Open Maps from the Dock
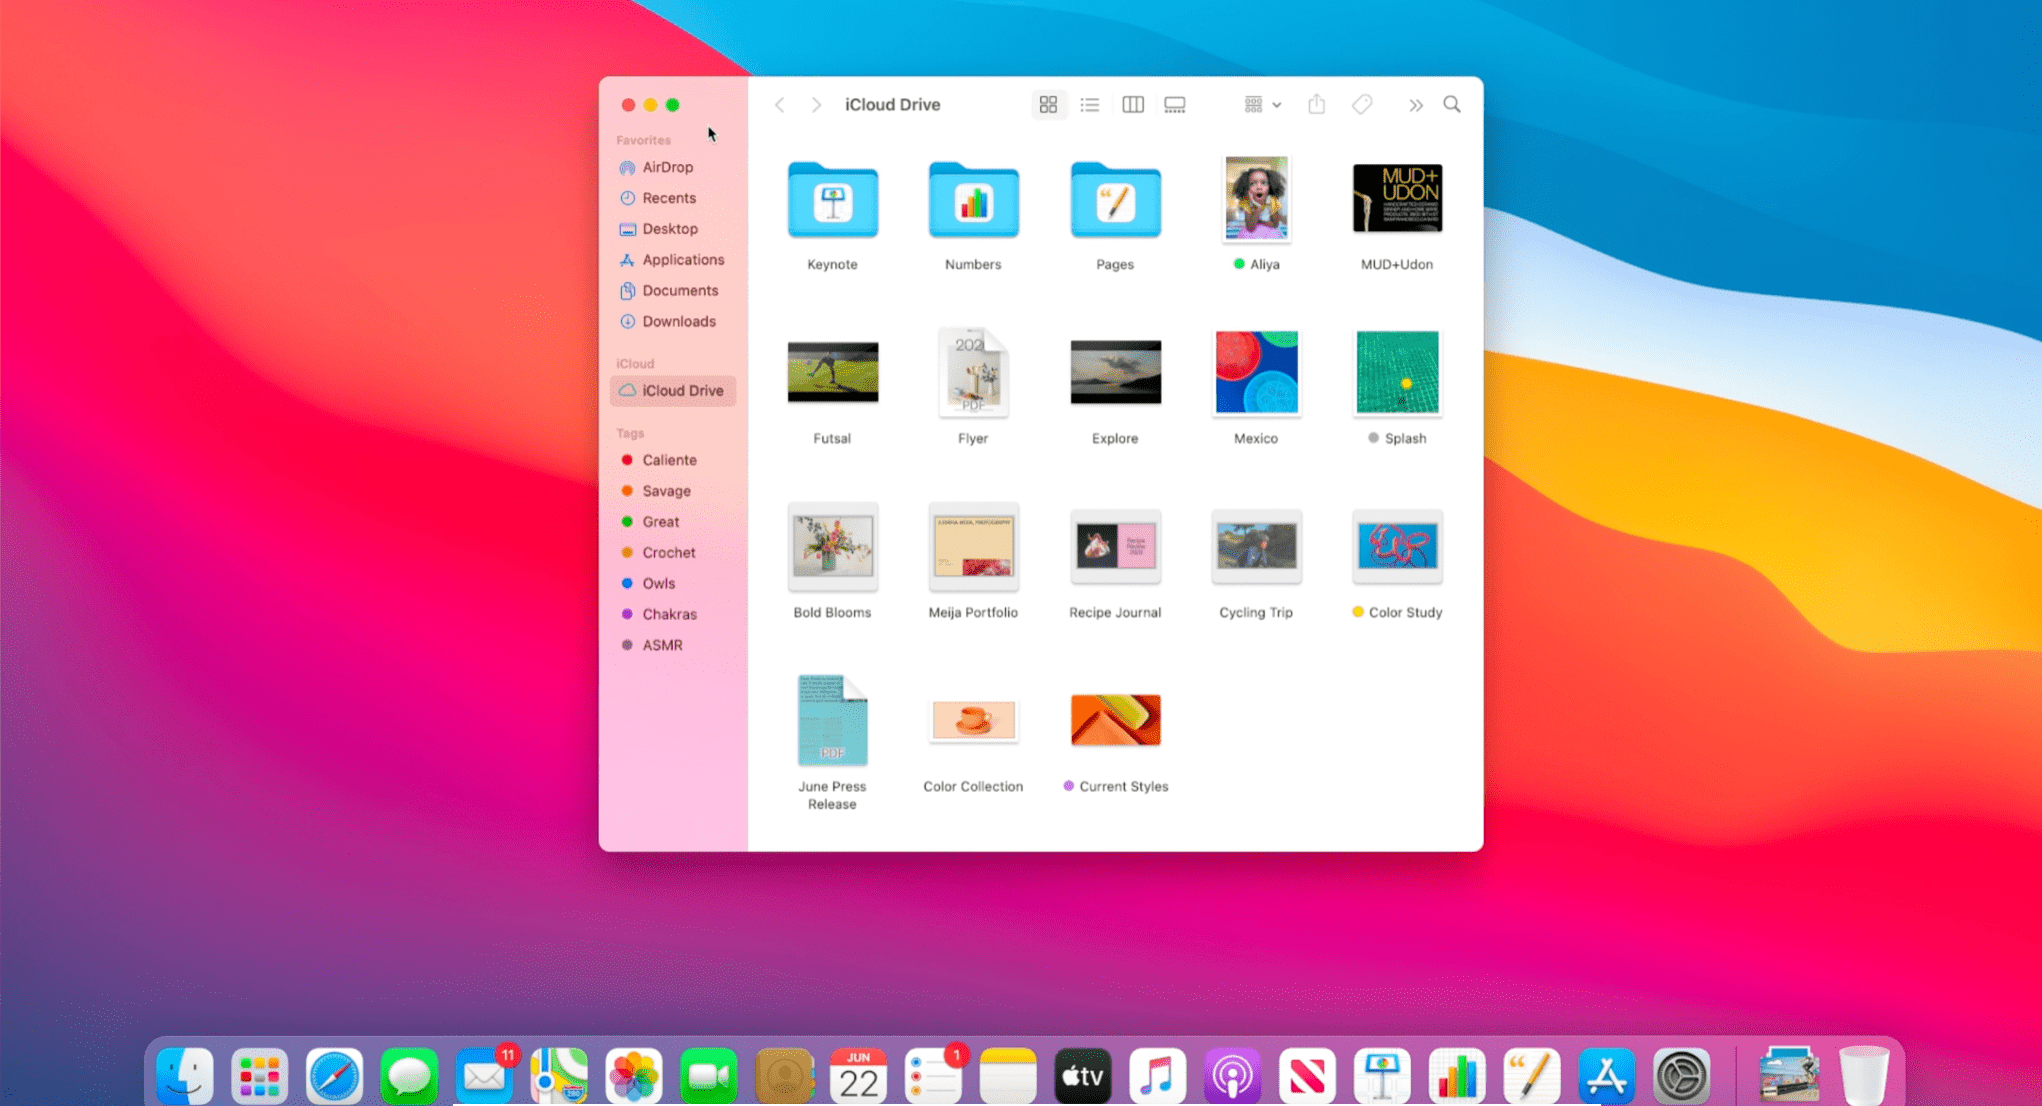This screenshot has height=1106, width=2042. 559,1076
